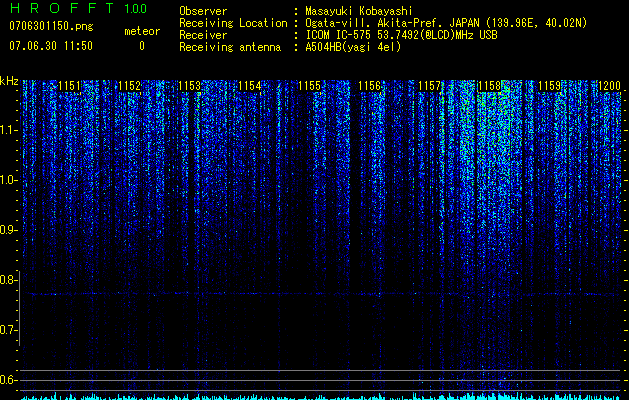Click the 1152 time marker
The height and width of the screenshot is (400, 629).
click(x=130, y=86)
